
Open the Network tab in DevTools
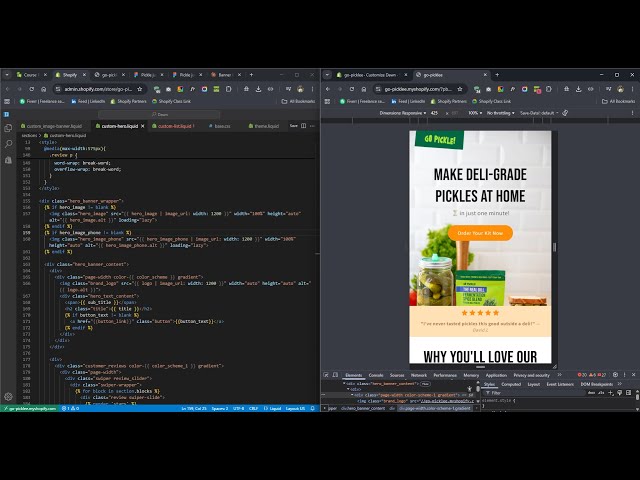(418, 375)
